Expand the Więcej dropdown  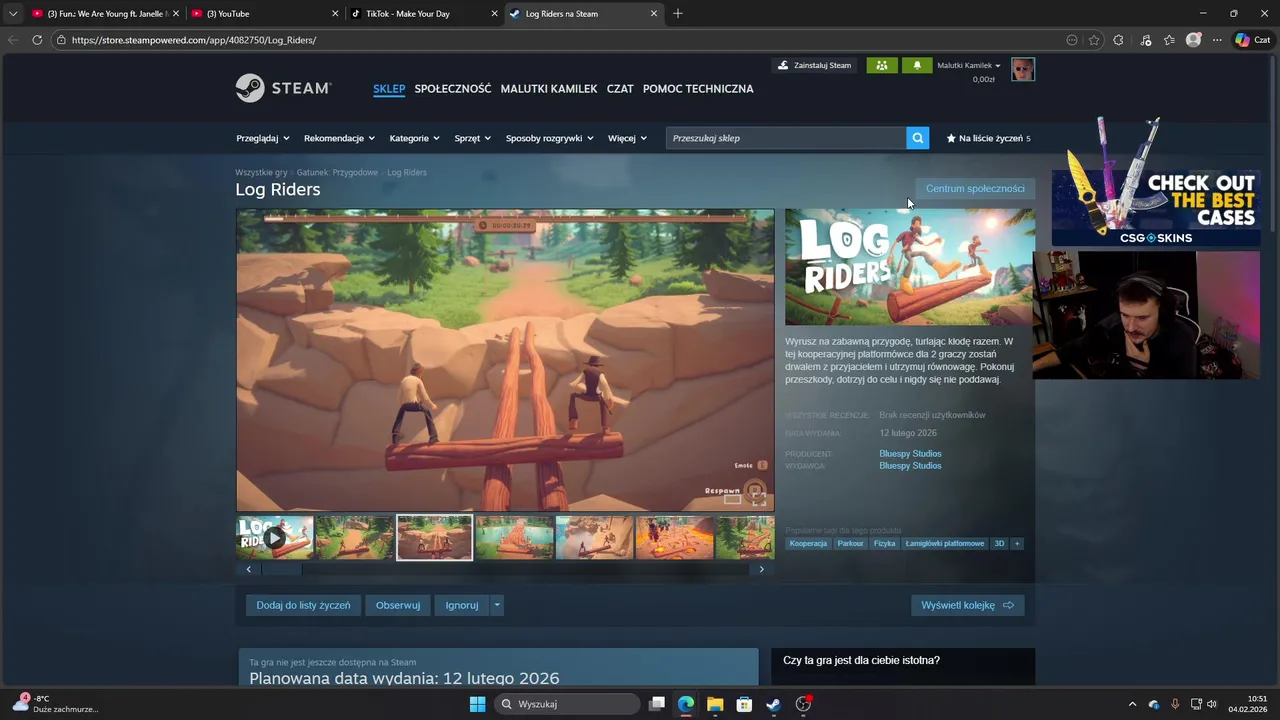coord(627,138)
